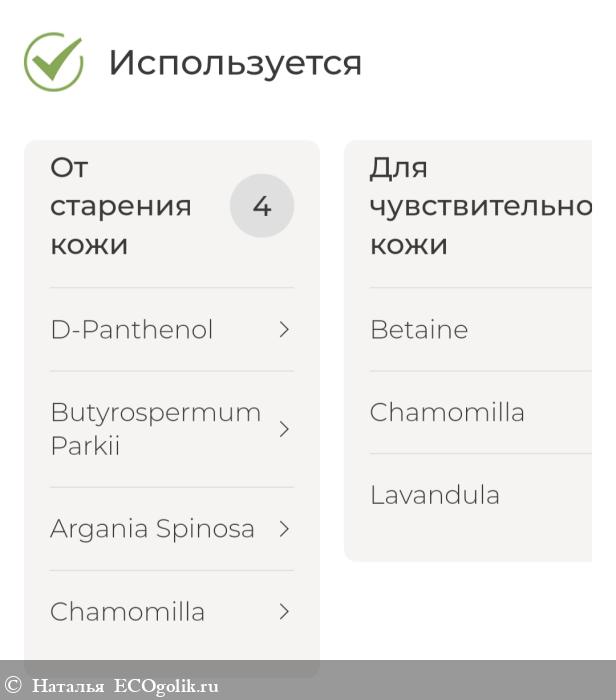Select Betaine in the sensitive skin list
The image size is (616, 700).
419,330
